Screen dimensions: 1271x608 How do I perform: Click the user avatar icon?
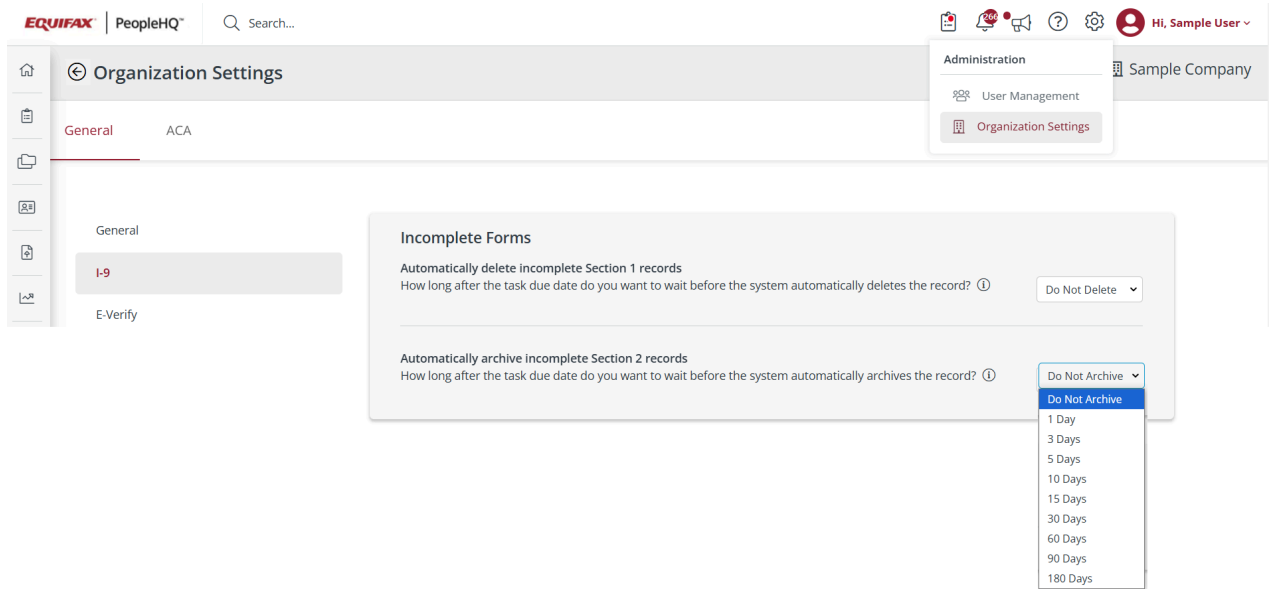pyautogui.click(x=1130, y=22)
